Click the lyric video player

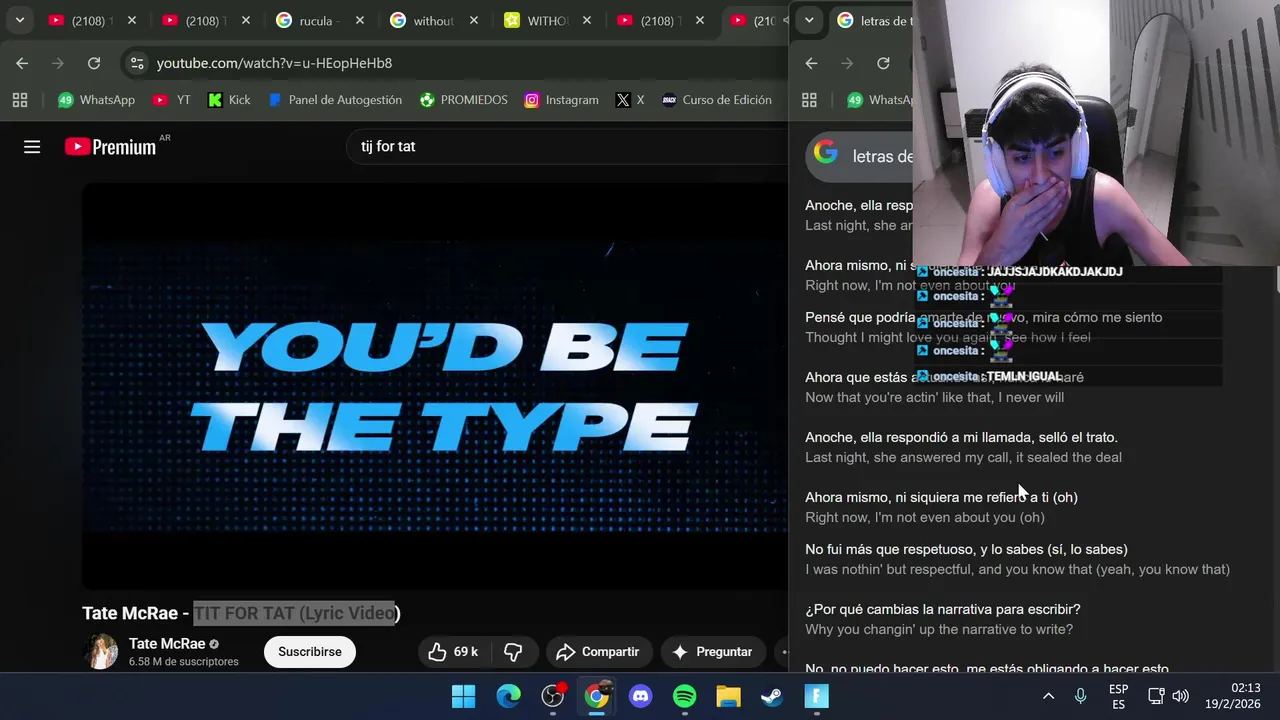pyautogui.click(x=435, y=386)
